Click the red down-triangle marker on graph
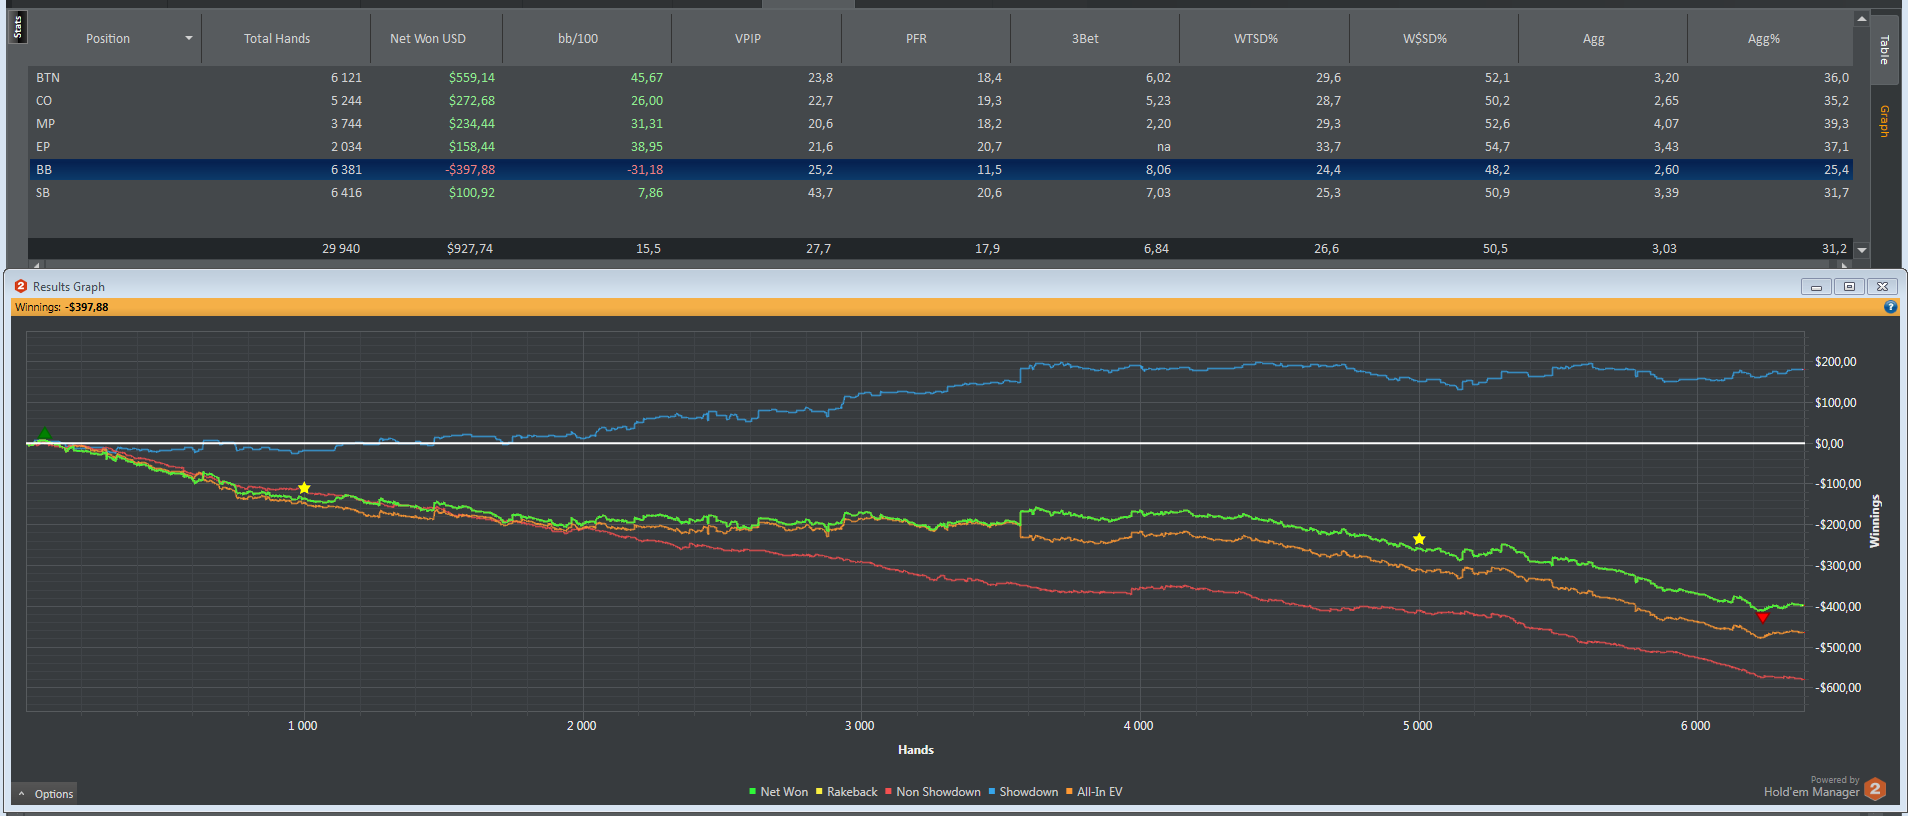This screenshot has width=1908, height=816. [x=1762, y=618]
